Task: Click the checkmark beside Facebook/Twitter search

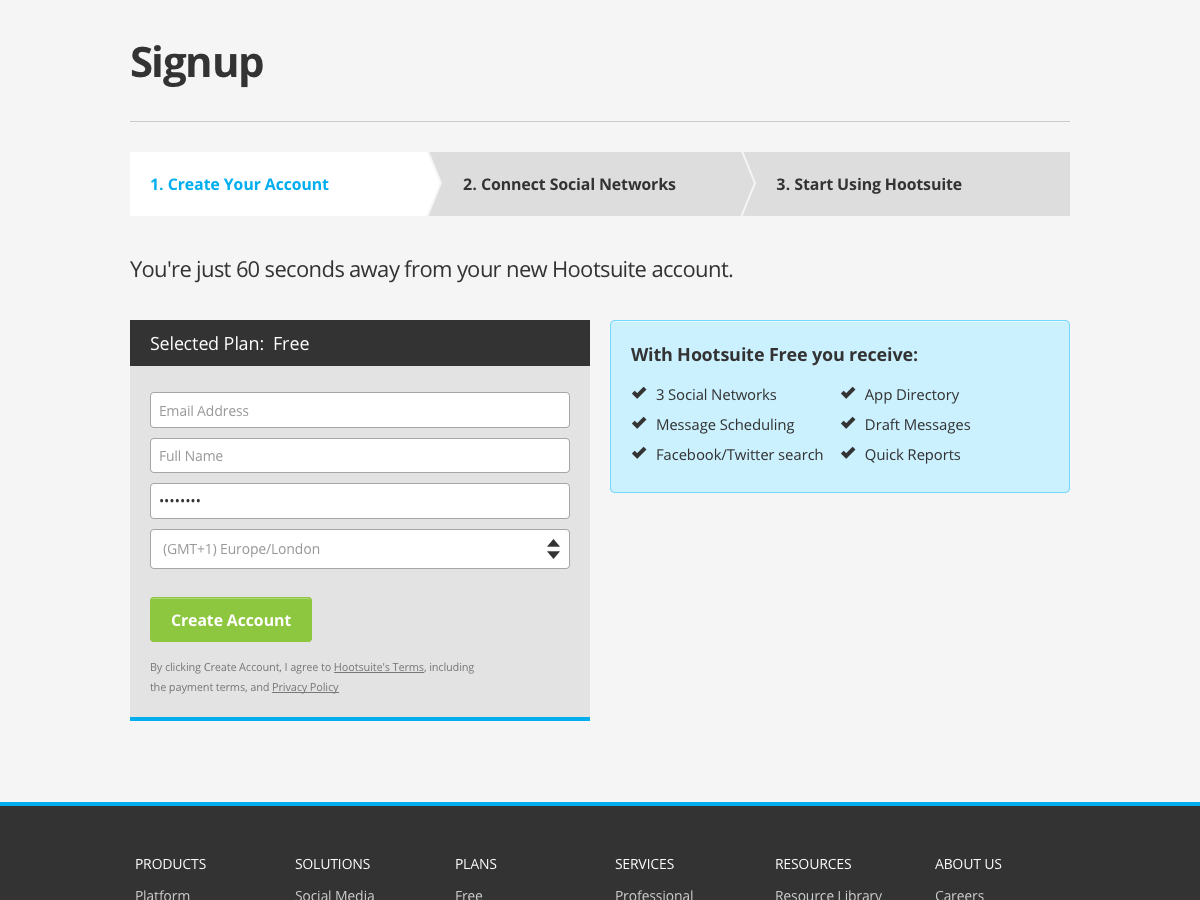Action: [x=639, y=453]
